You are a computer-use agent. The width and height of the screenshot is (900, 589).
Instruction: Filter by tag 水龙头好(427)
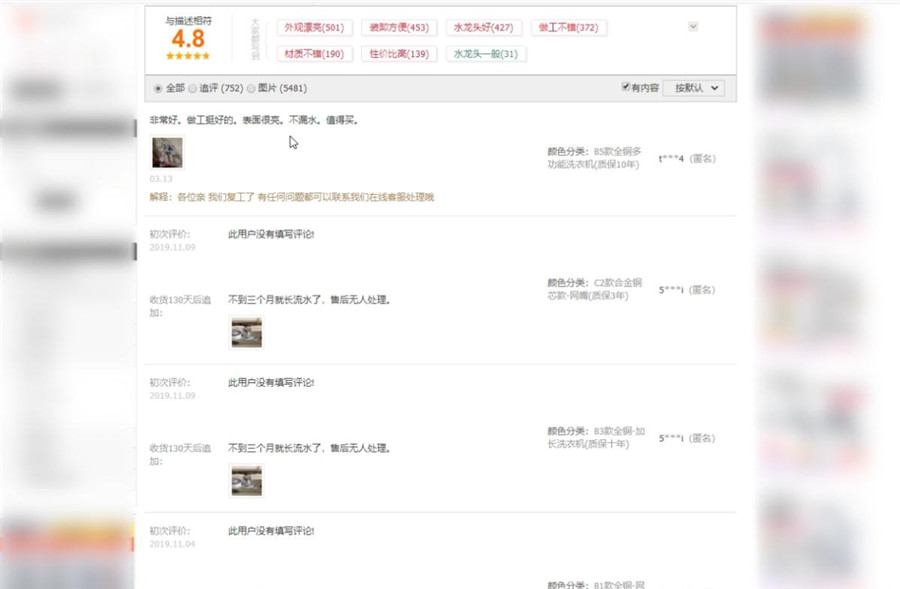[x=483, y=28]
